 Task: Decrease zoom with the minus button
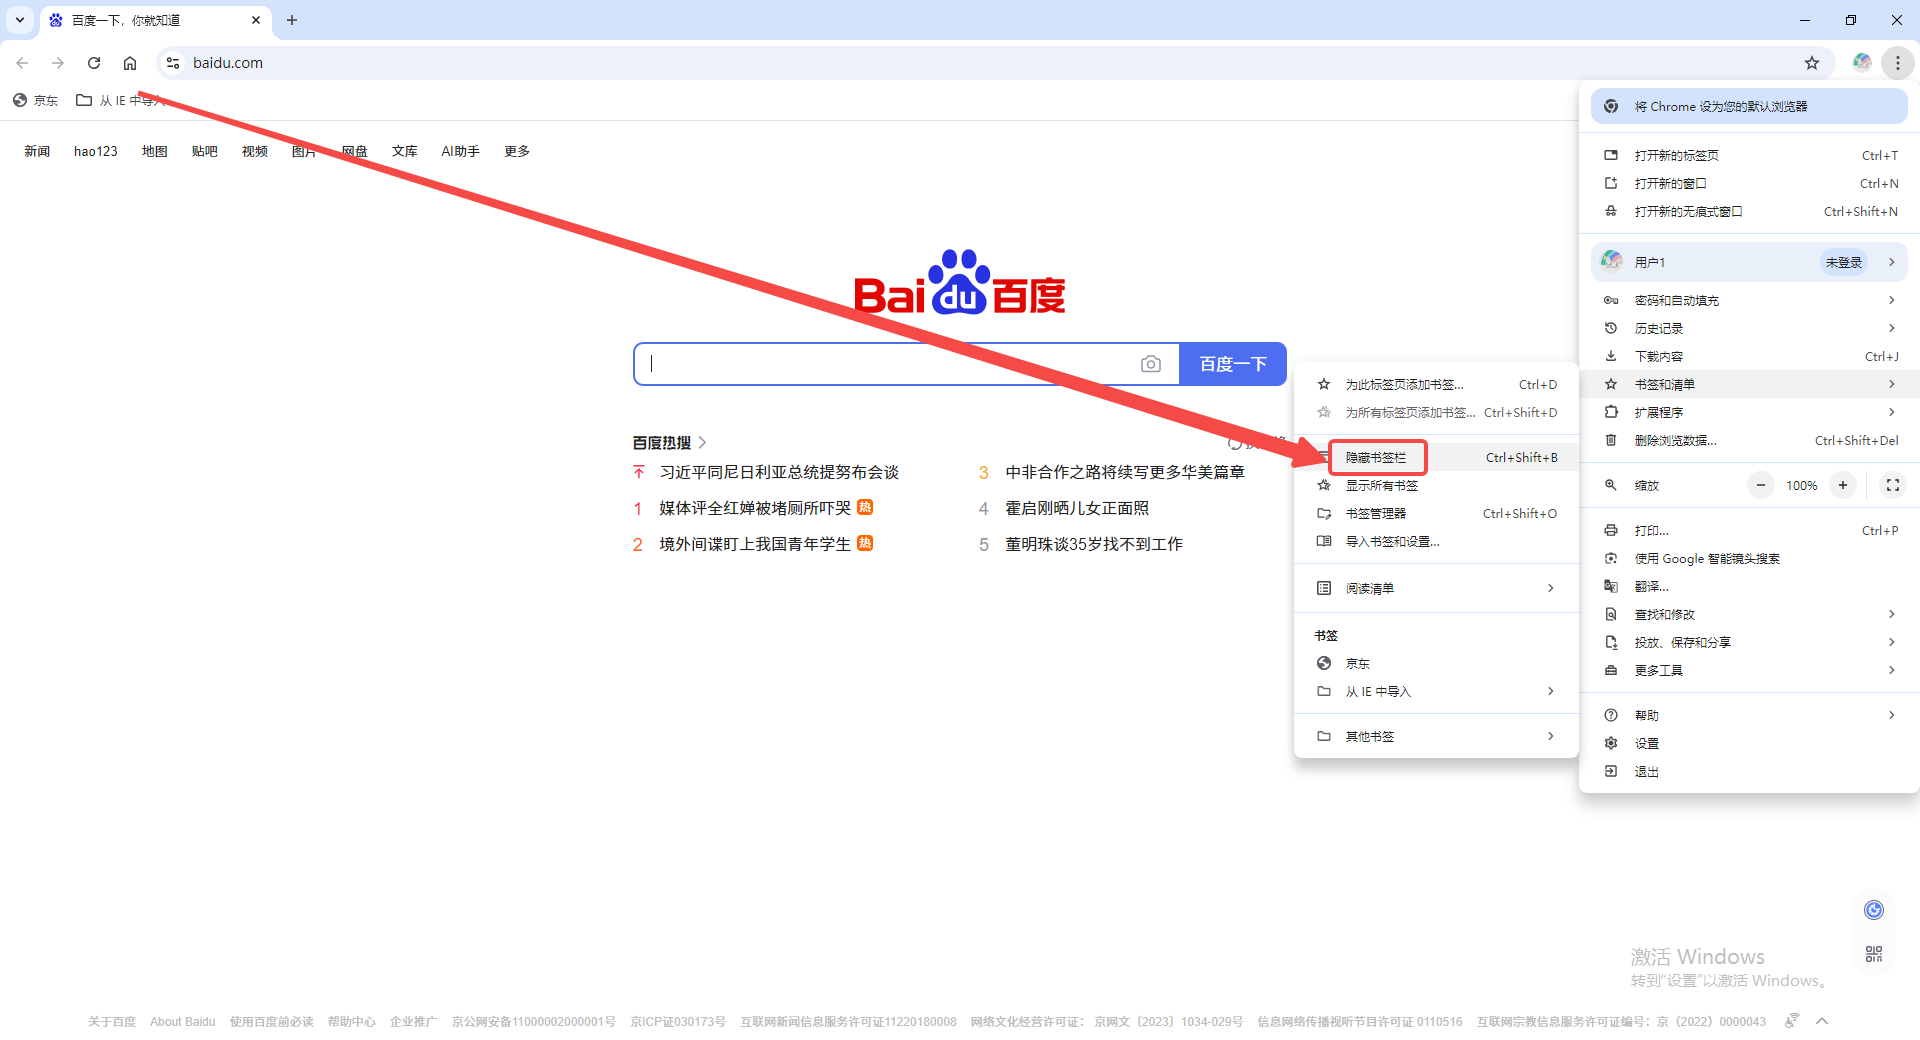tap(1761, 485)
